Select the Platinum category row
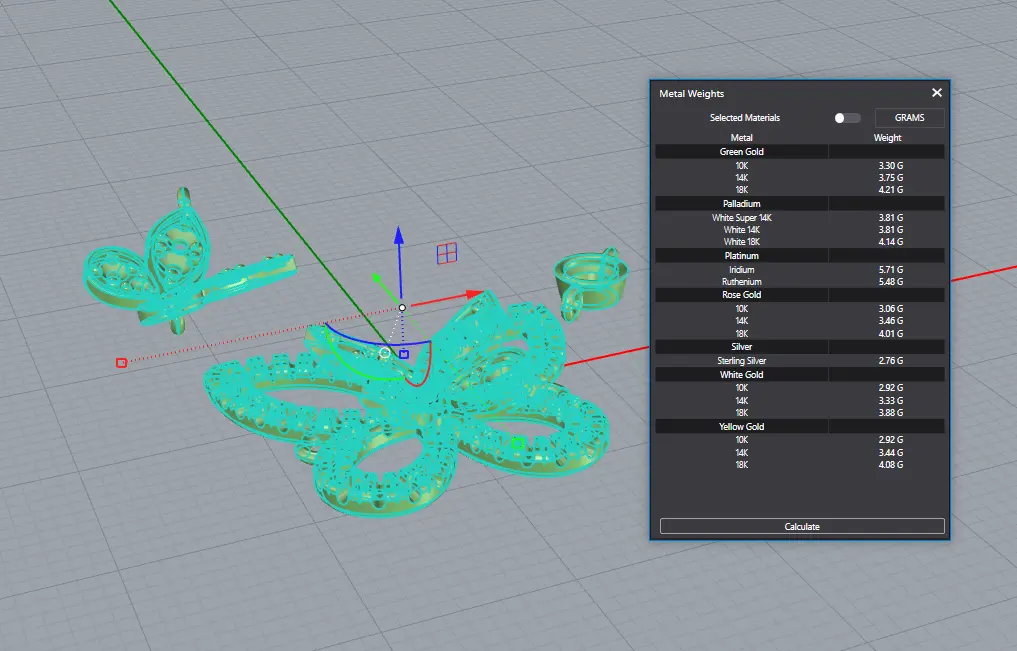This screenshot has width=1017, height=651. coord(800,255)
